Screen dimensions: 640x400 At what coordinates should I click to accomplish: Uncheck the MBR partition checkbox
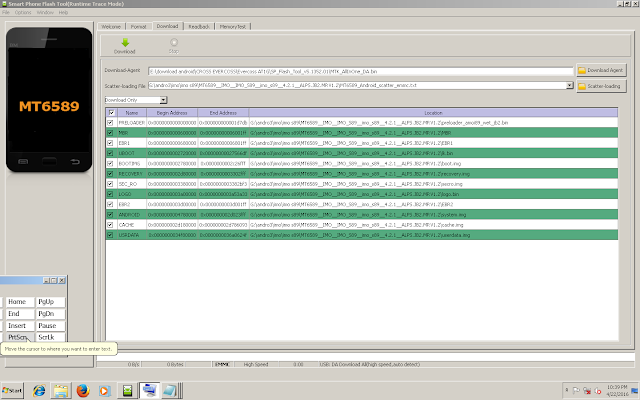(x=110, y=133)
